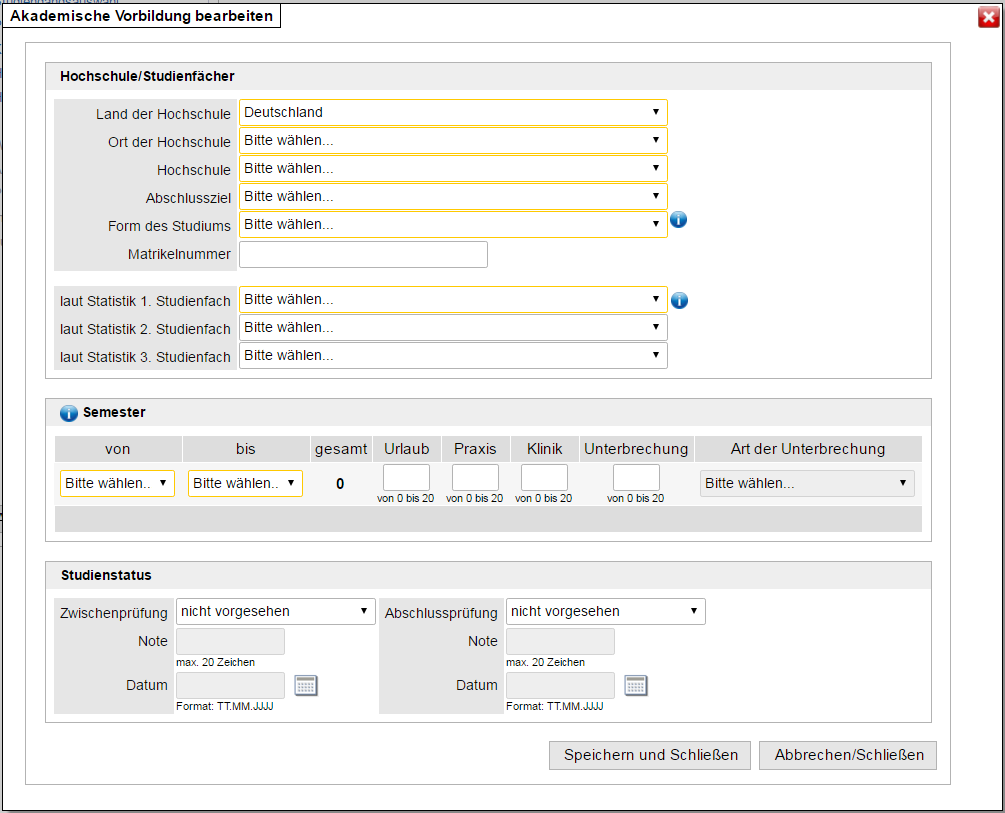1005x813 pixels.
Task: Open calendar picker for Abschlussprüfung Datum
Action: pyautogui.click(x=636, y=685)
